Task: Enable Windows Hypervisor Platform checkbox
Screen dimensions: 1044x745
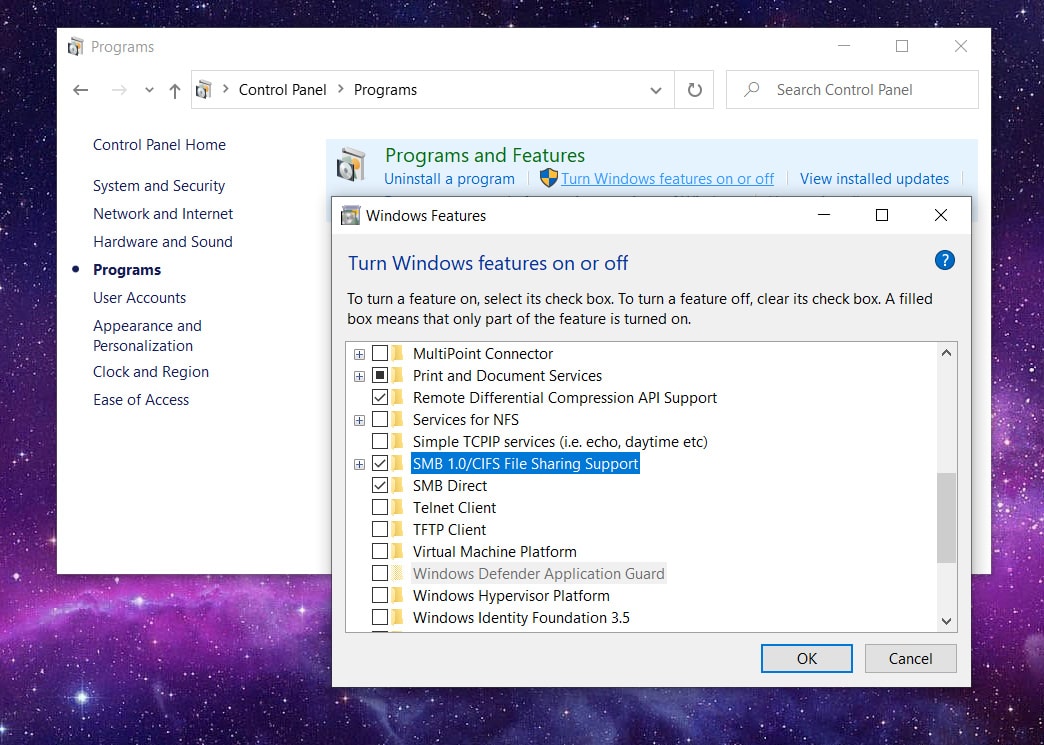Action: (x=380, y=595)
